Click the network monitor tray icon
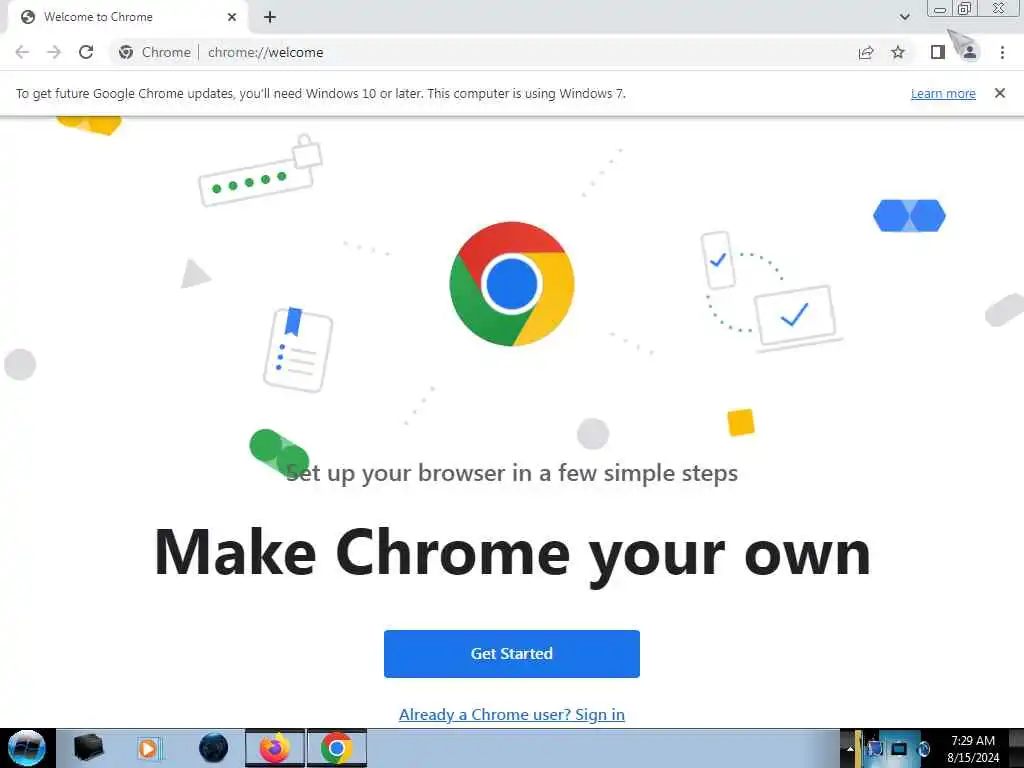 [x=899, y=748]
